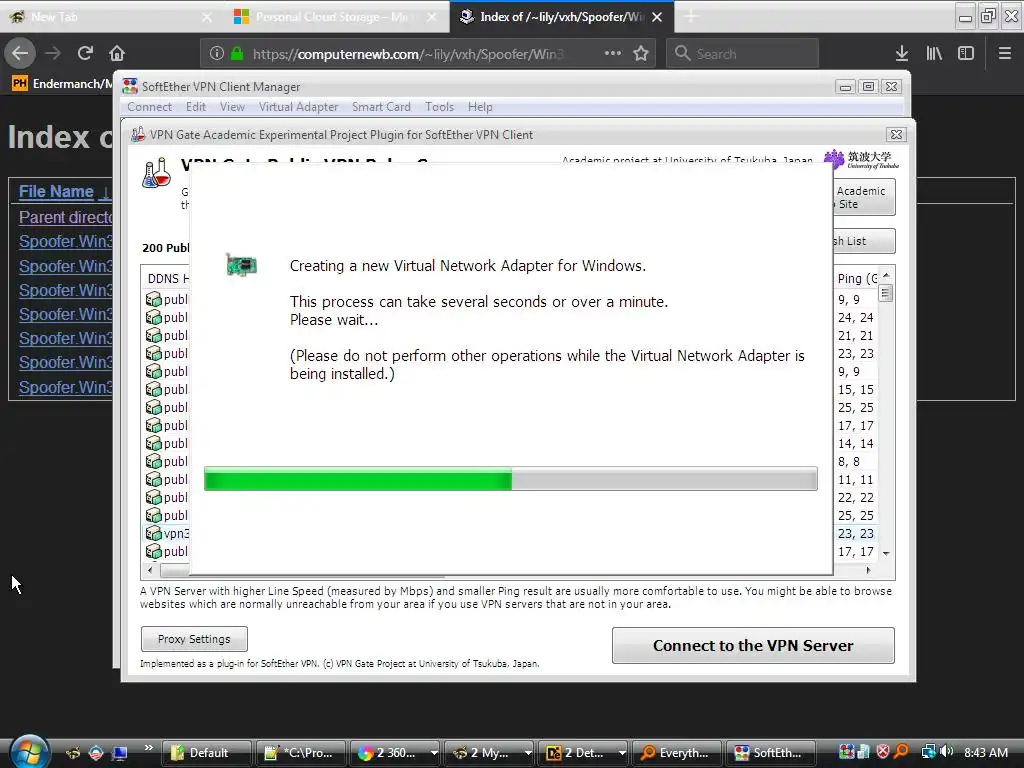The height and width of the screenshot is (768, 1024).
Task: Open the Parent directory link
Action: (65, 217)
